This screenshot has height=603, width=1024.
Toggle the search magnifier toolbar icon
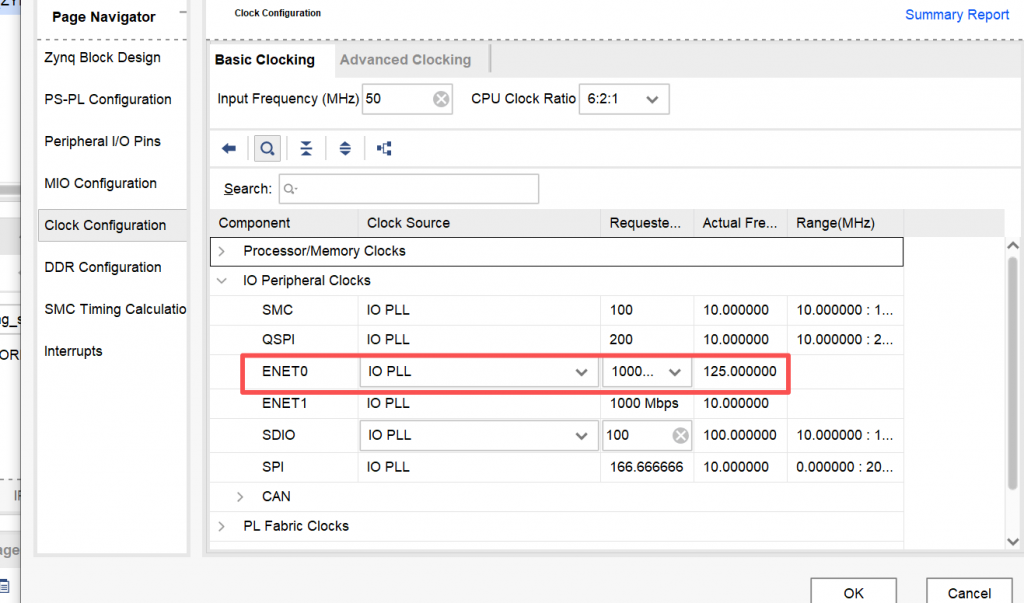click(x=267, y=149)
